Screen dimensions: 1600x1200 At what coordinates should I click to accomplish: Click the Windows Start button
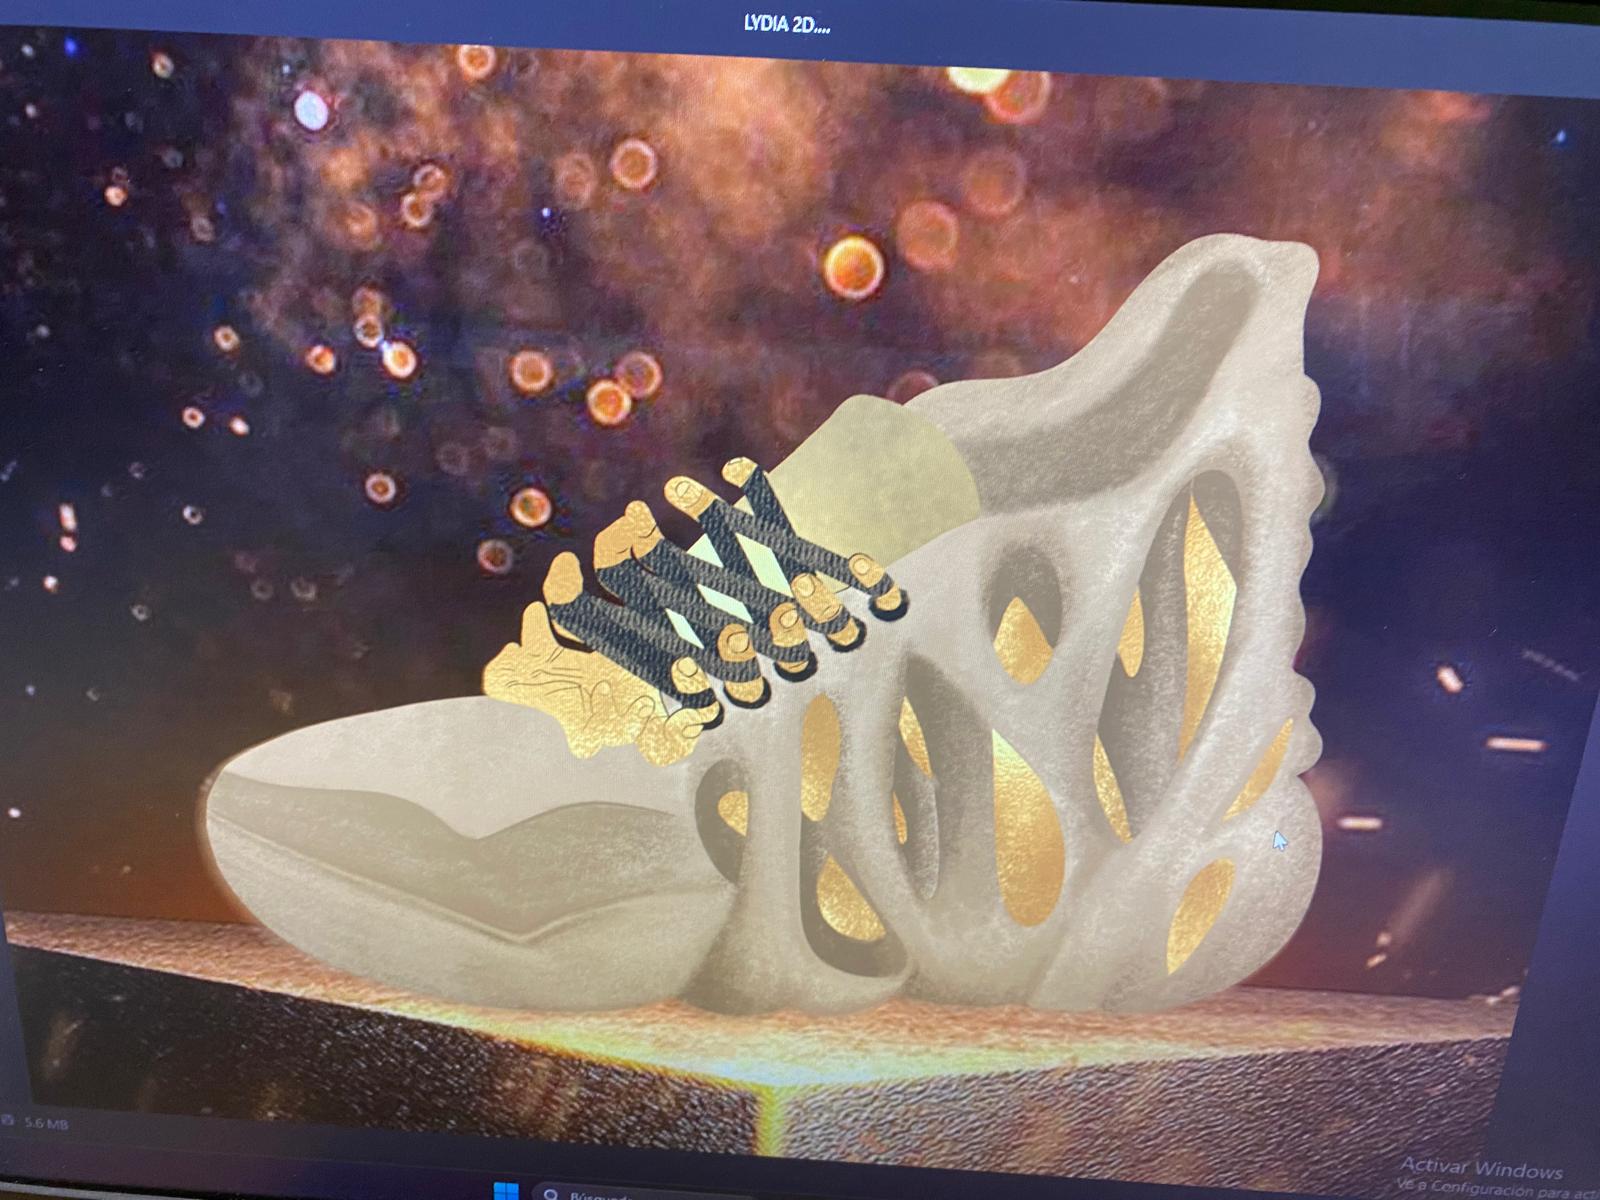click(x=507, y=1190)
